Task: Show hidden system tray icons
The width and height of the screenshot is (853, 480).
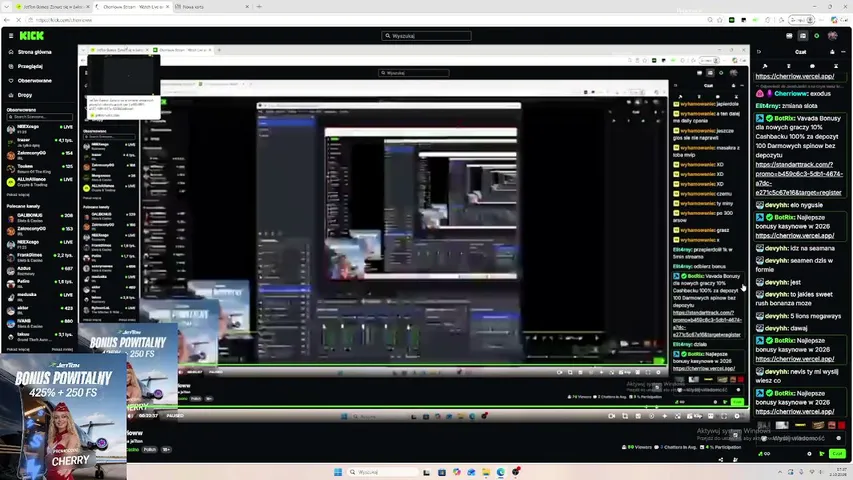Action: coord(780,472)
